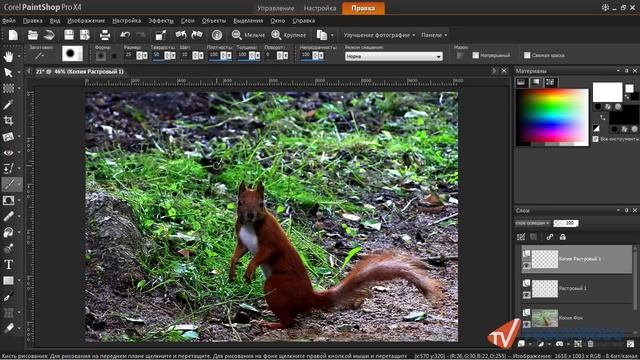
Task: Undo the last action with the Undo arrow
Action: tap(125, 35)
